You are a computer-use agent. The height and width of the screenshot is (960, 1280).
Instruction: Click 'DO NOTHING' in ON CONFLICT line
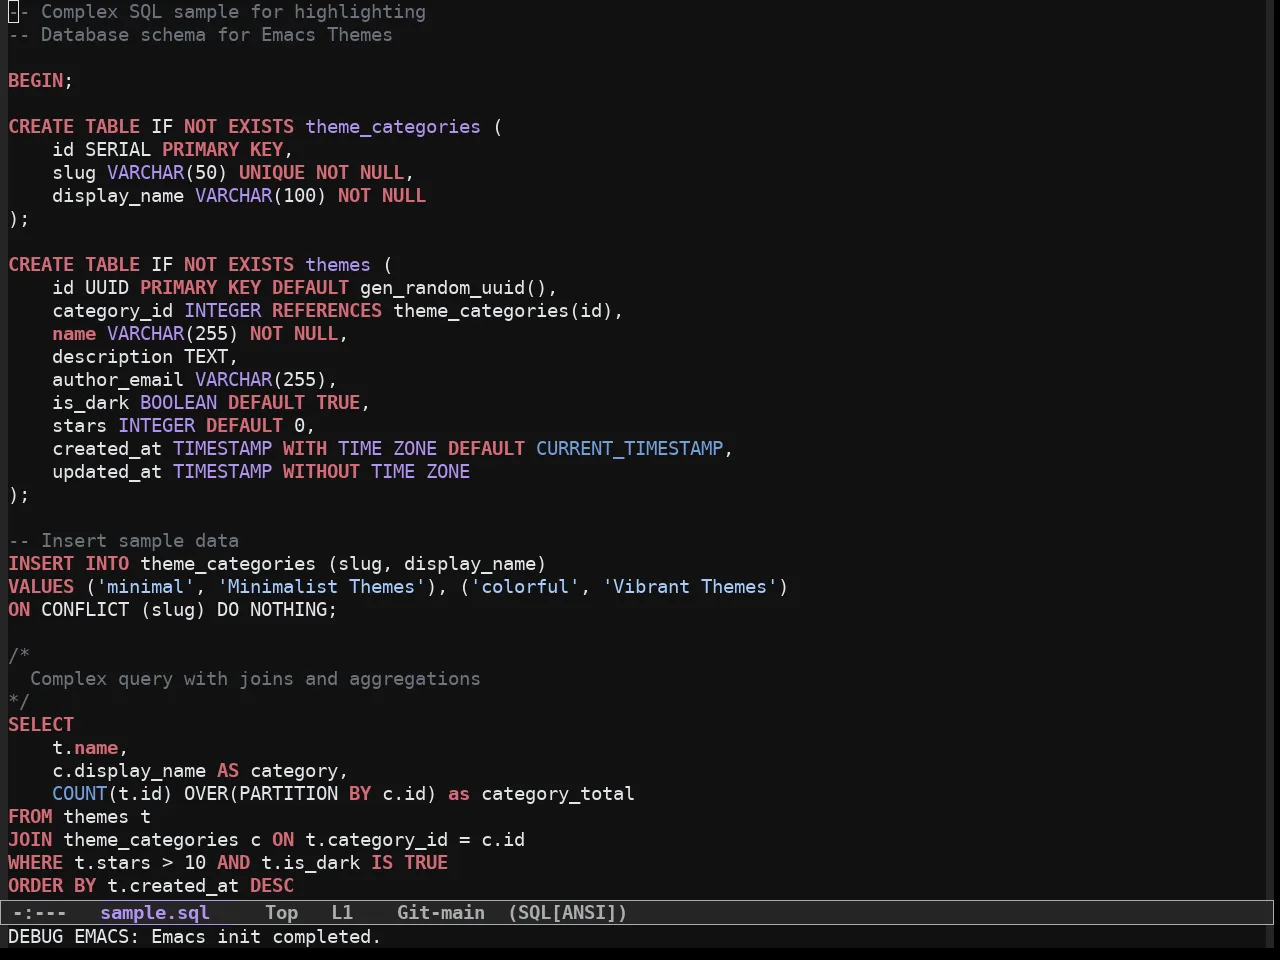coord(272,610)
